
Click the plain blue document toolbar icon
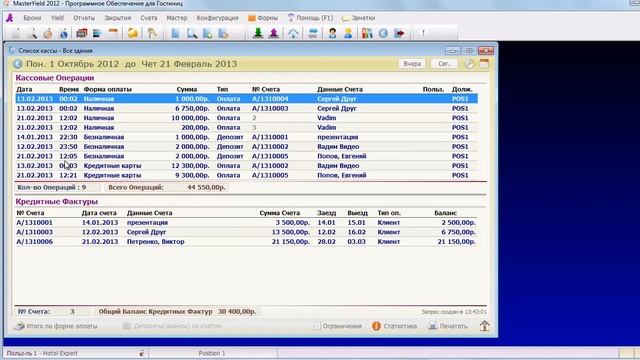pos(176,33)
